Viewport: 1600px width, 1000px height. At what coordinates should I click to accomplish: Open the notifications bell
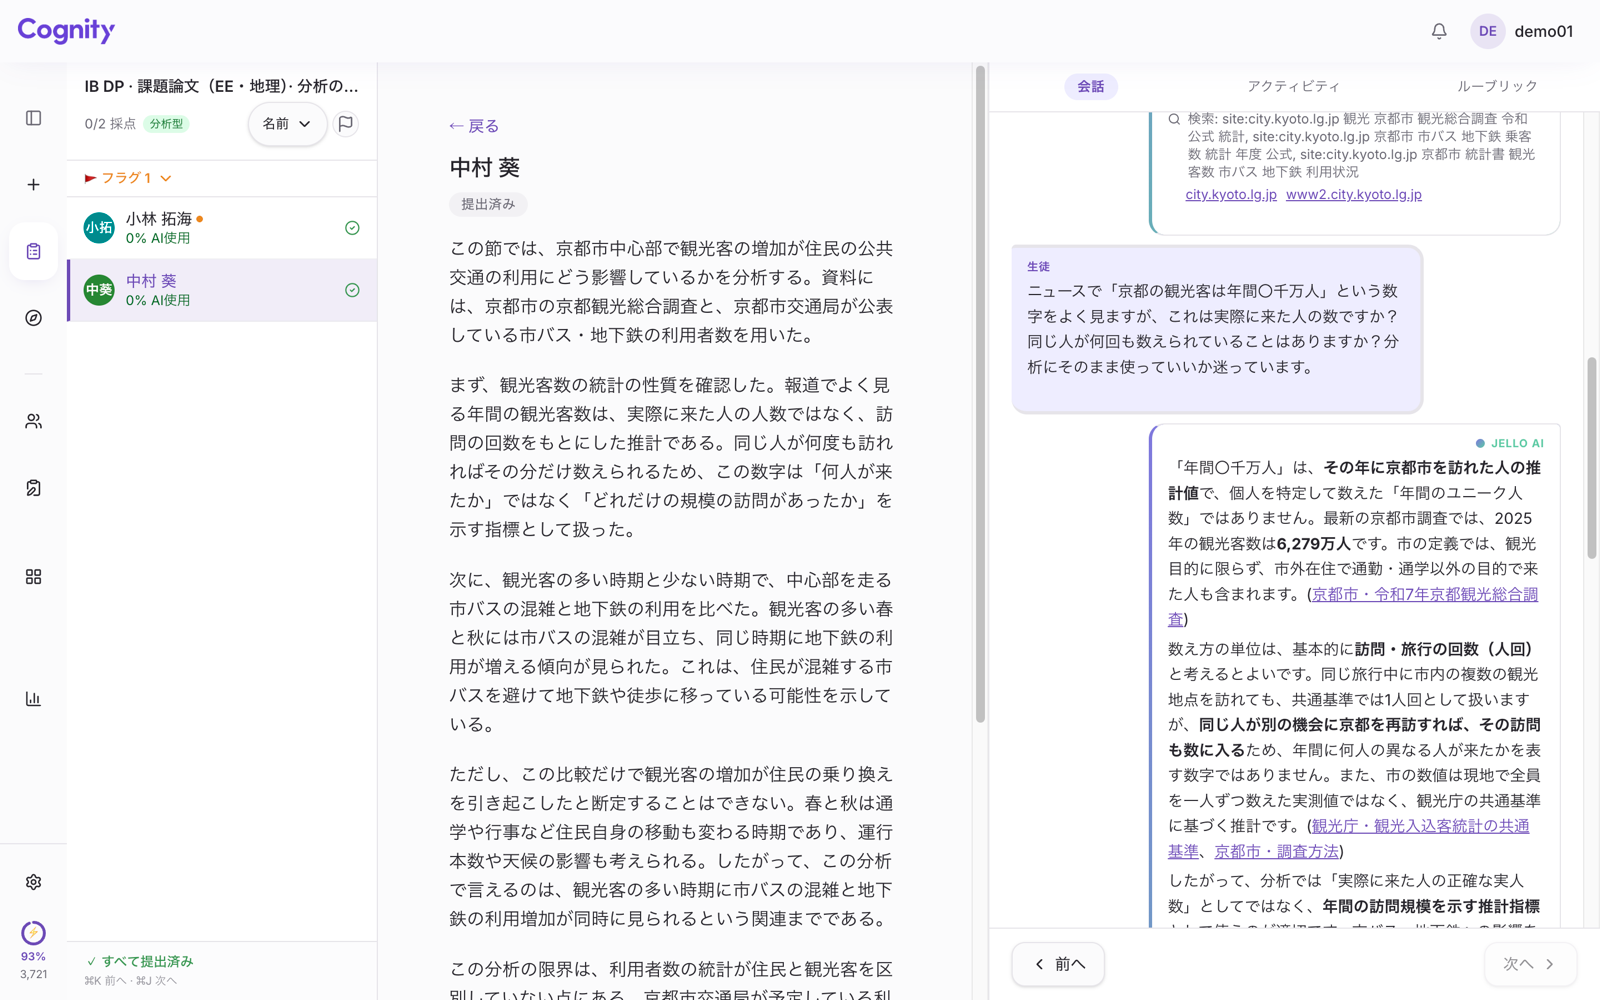pos(1439,31)
